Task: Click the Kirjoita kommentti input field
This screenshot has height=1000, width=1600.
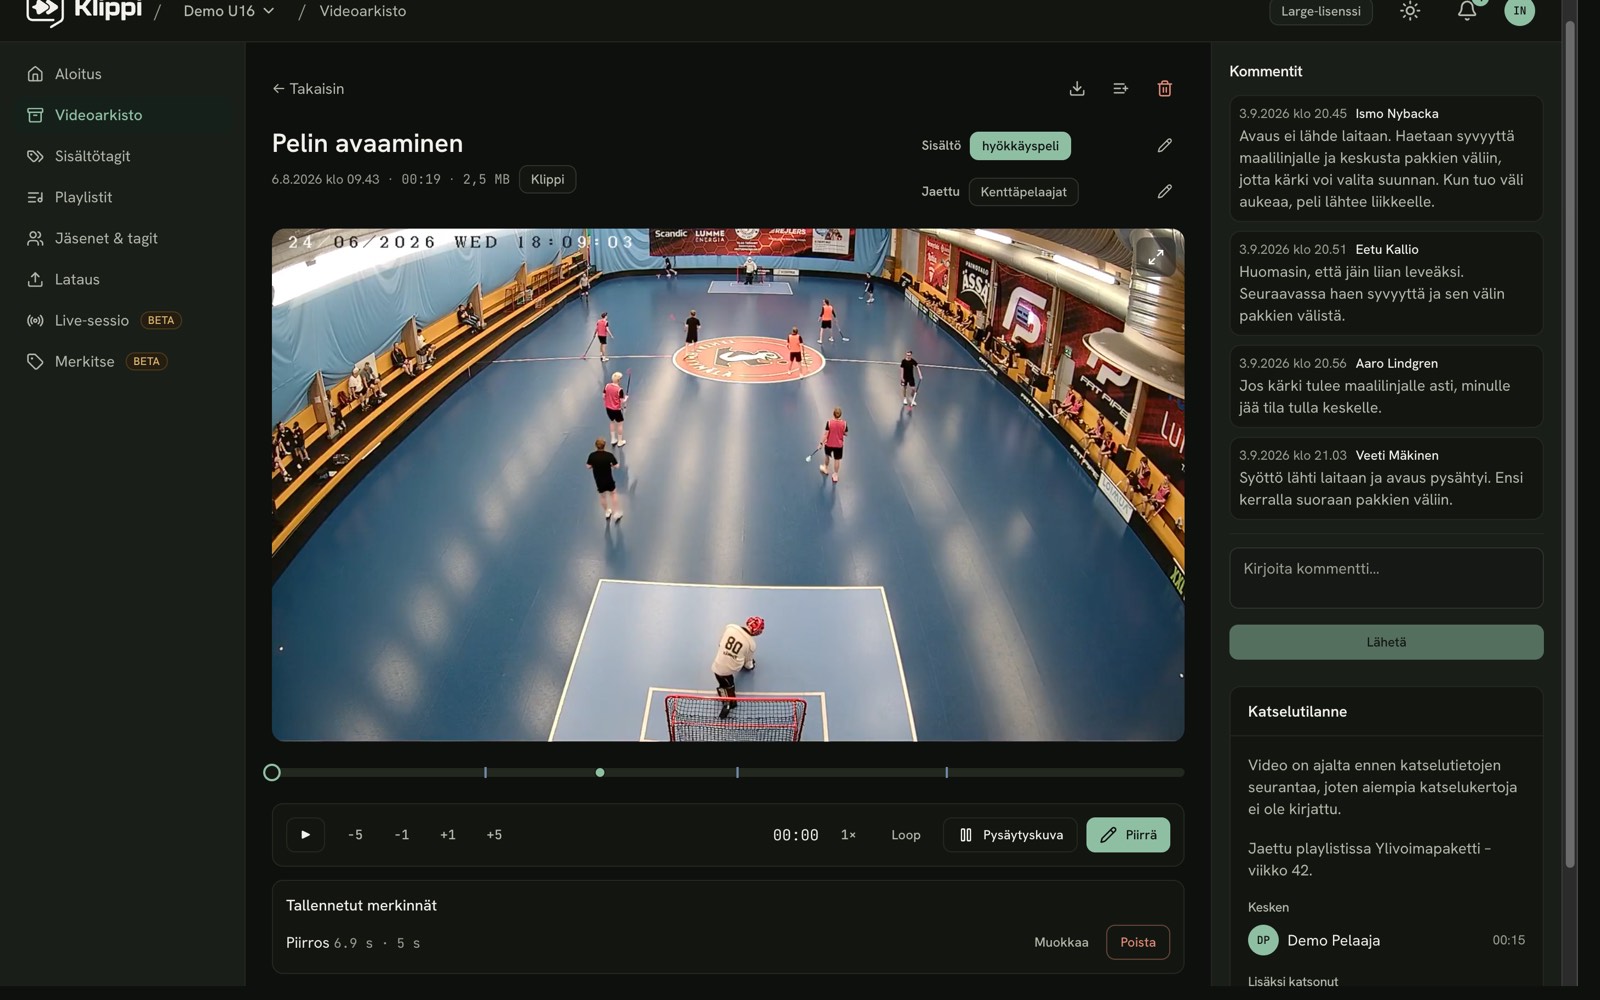Action: coord(1386,578)
